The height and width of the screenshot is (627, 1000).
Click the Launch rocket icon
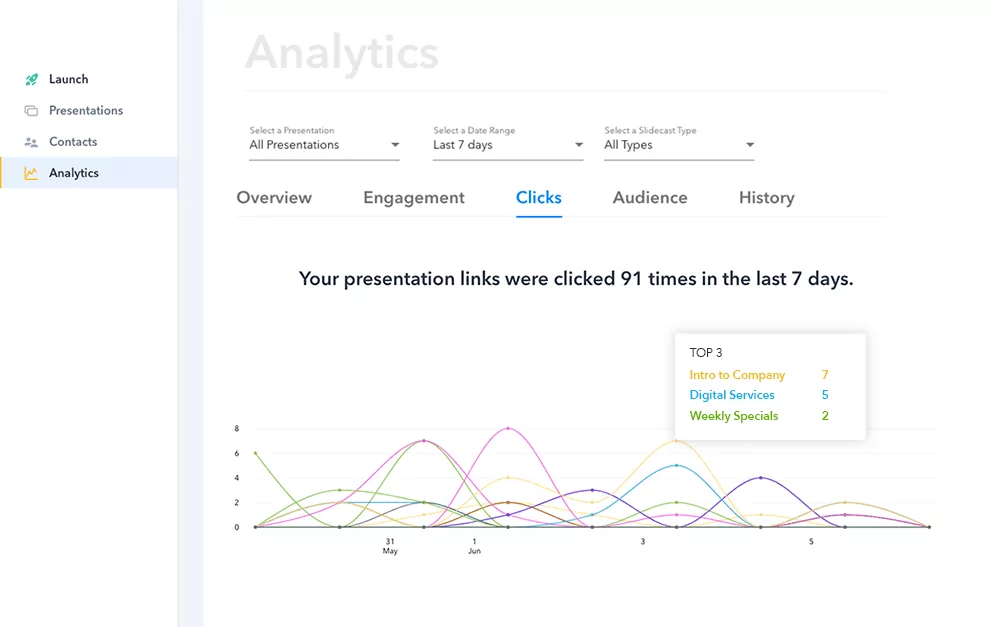(31, 79)
